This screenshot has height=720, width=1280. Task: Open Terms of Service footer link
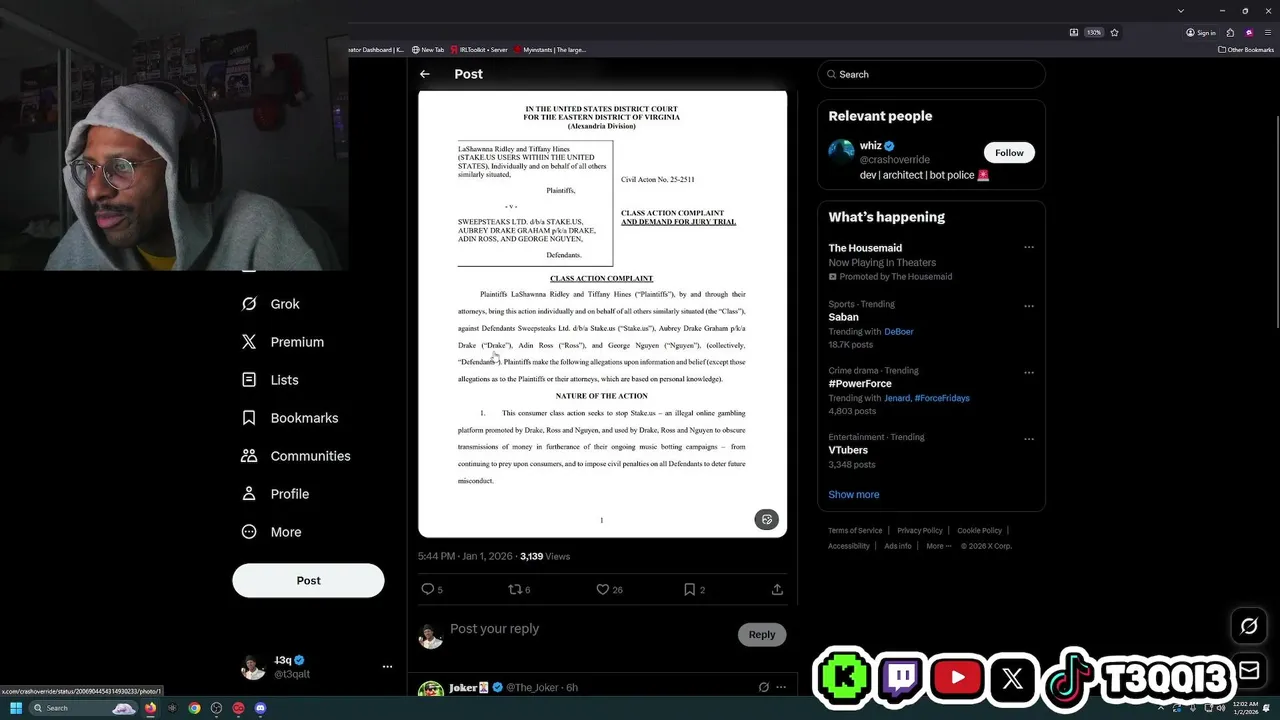click(855, 531)
